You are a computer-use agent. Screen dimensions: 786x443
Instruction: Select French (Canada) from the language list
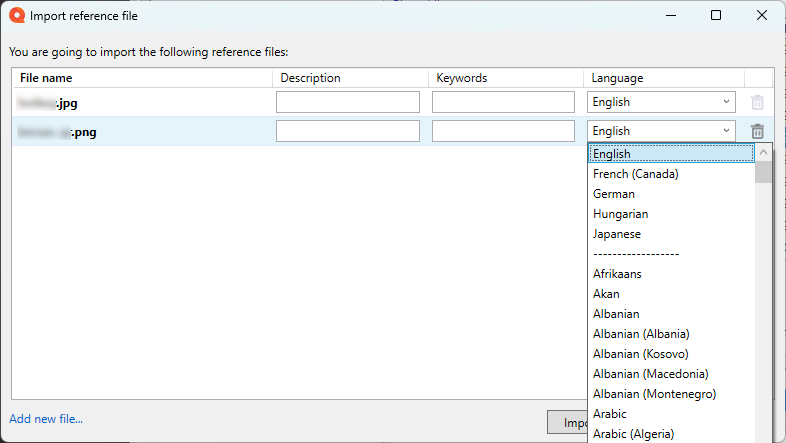(635, 174)
